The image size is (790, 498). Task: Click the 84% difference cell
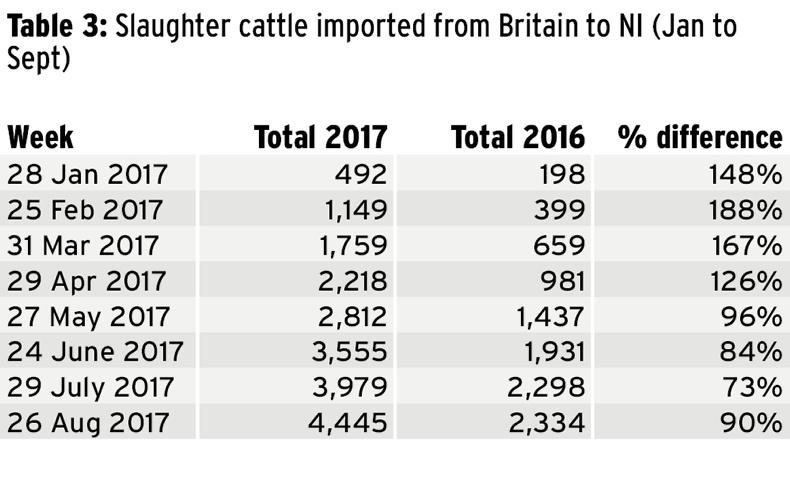coord(757,351)
